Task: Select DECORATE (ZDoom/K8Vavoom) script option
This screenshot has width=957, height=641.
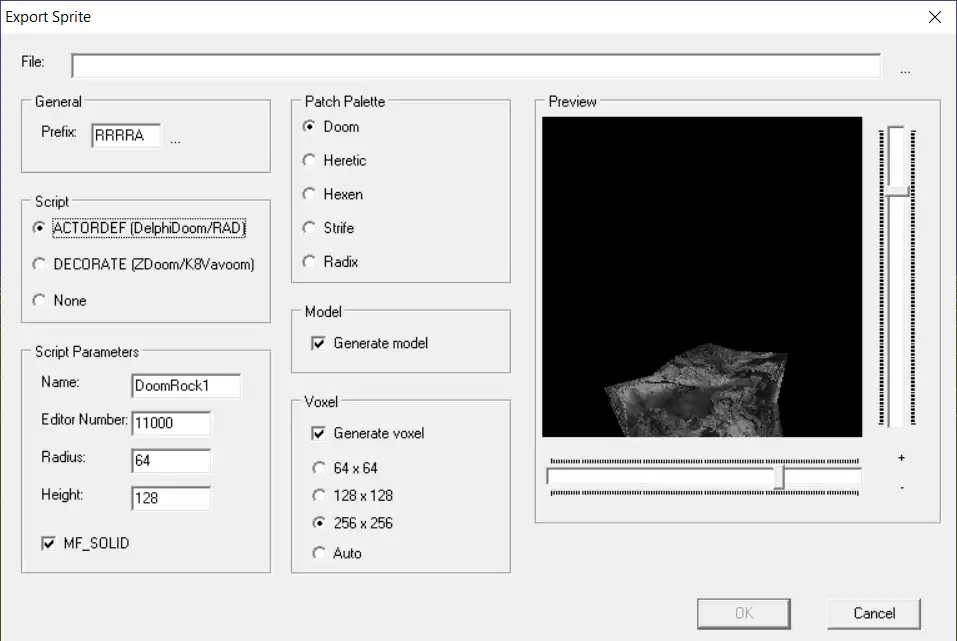Action: tap(143, 264)
